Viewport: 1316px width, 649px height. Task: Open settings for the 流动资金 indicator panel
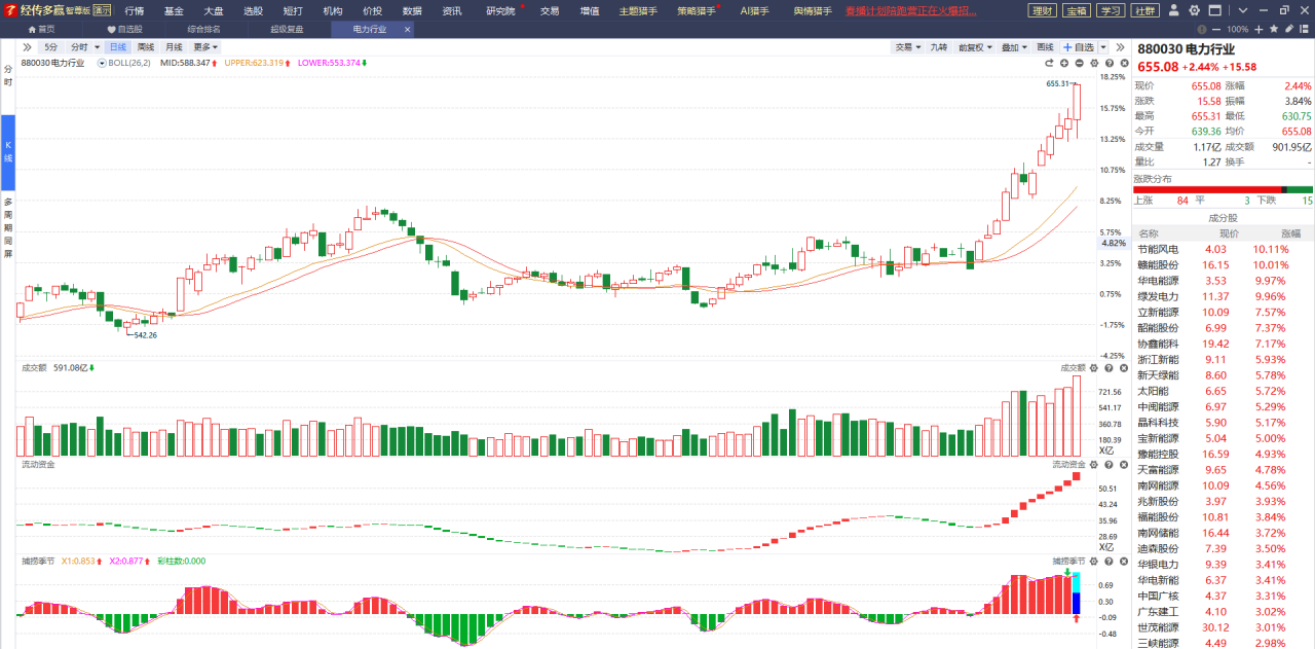(x=1094, y=465)
